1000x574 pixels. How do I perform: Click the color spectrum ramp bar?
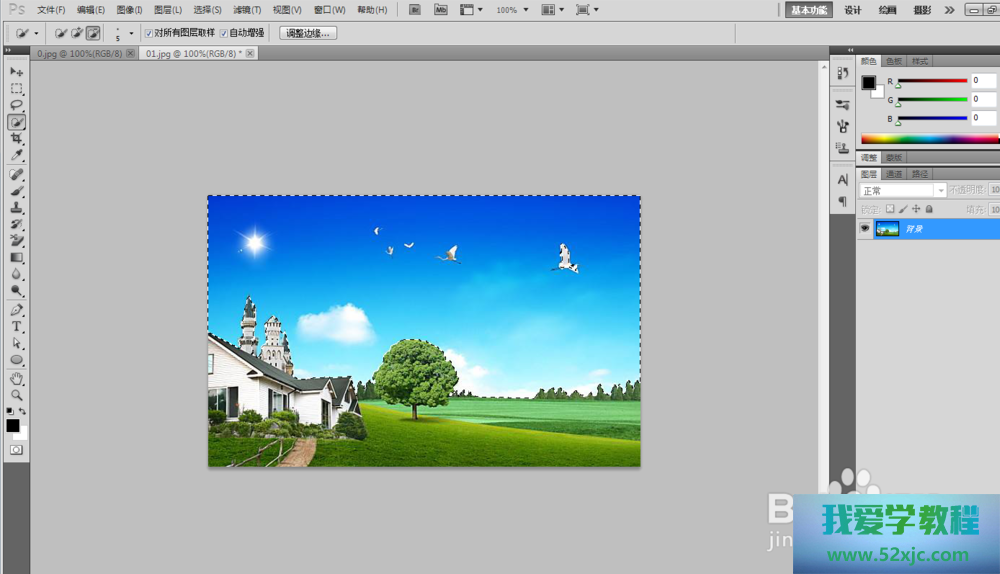pyautogui.click(x=929, y=139)
